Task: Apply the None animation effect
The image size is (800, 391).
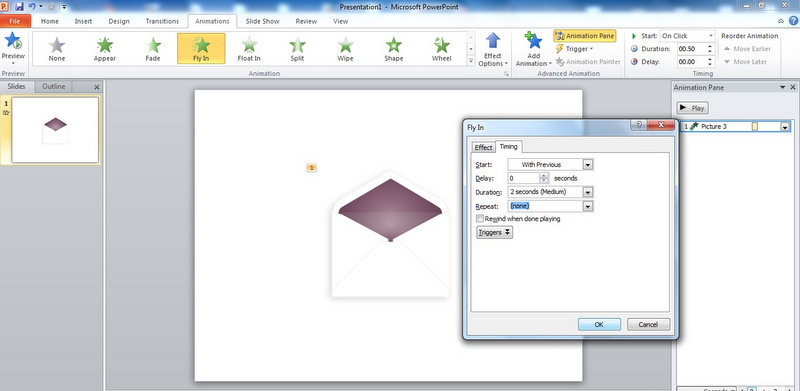Action: click(x=57, y=49)
